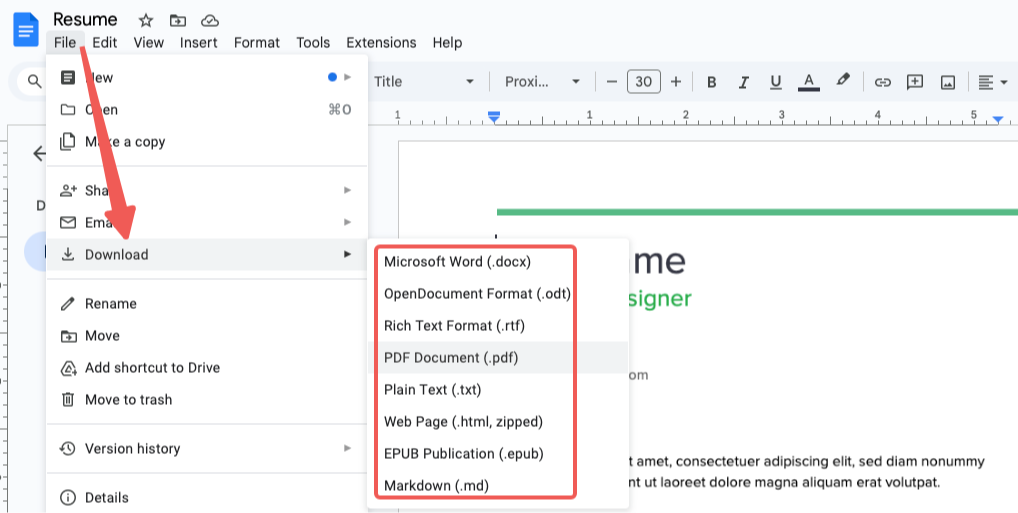
Task: Open the Tools menu
Action: point(313,43)
